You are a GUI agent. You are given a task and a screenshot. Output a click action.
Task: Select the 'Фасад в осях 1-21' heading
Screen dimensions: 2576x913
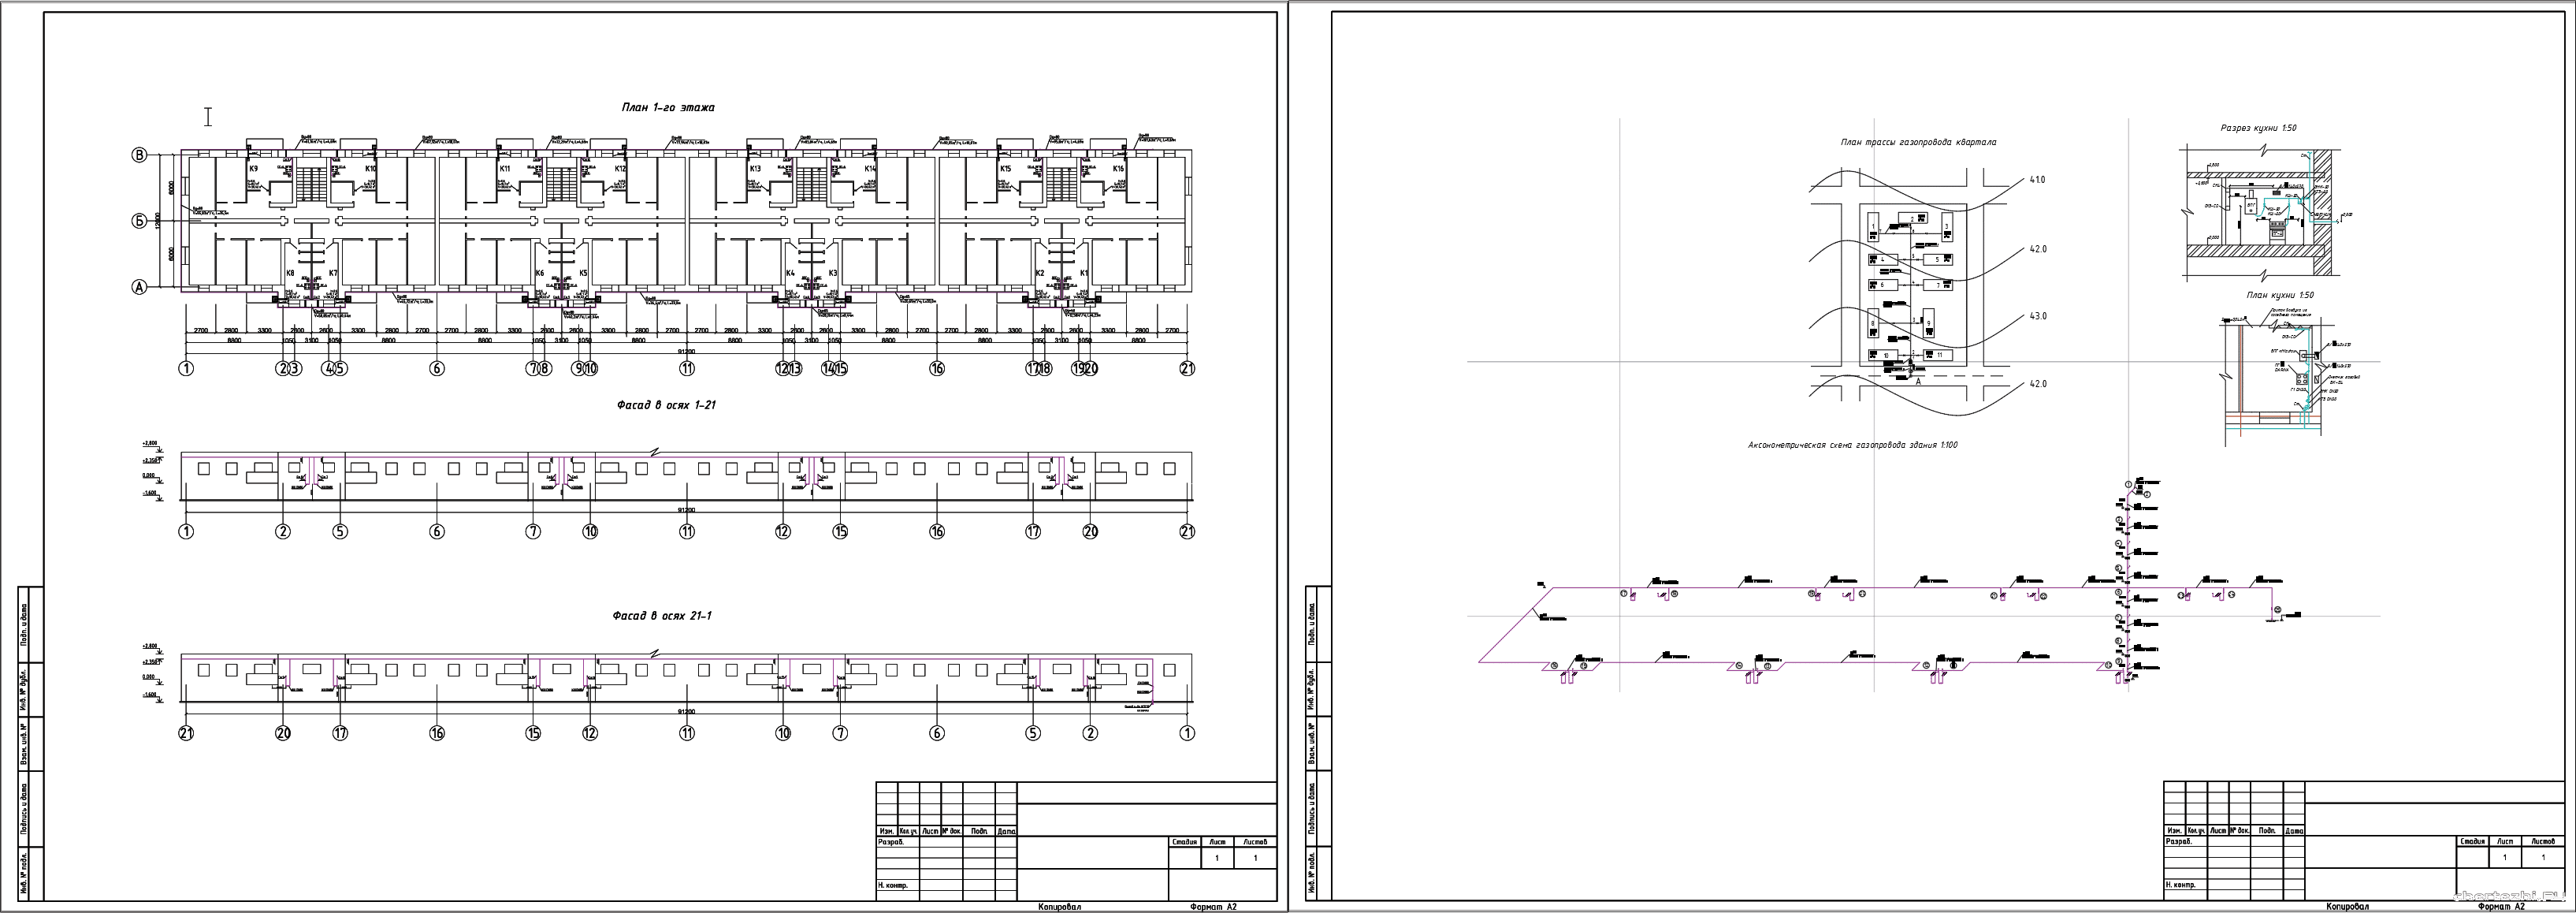pos(667,406)
